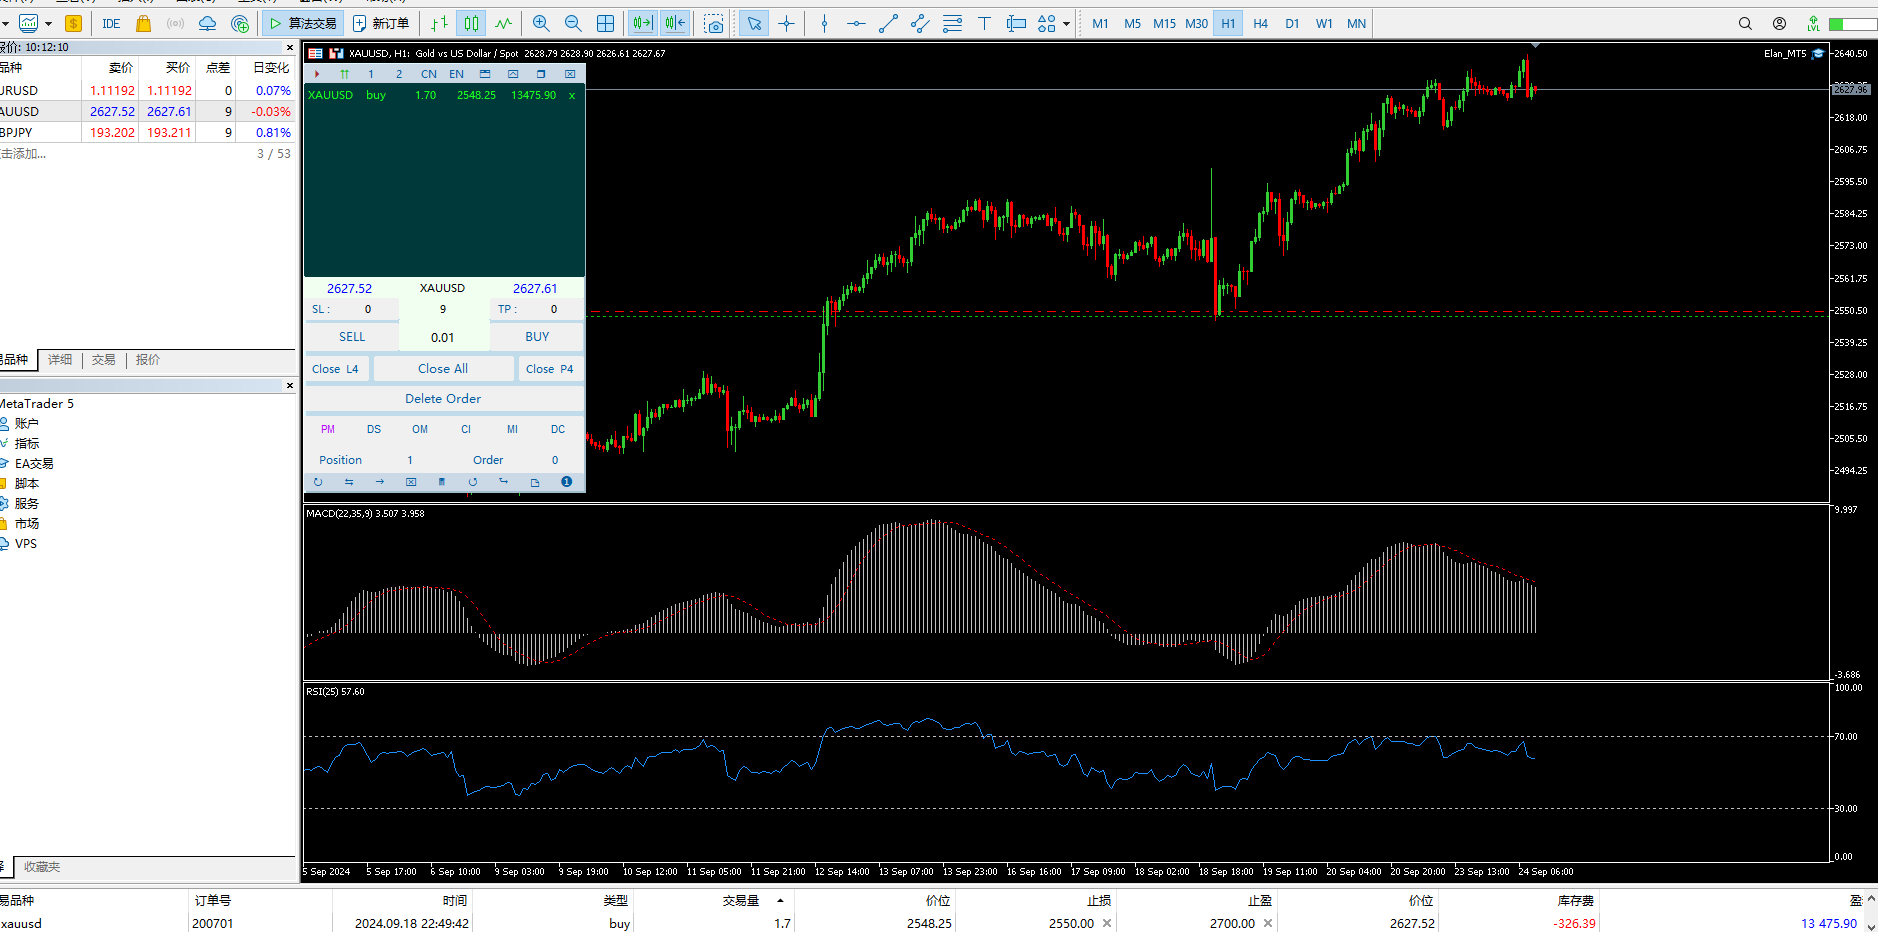Image resolution: width=1878 pixels, height=932 pixels.
Task: Click the refresh icon in panel's bottom bar
Action: click(x=318, y=482)
